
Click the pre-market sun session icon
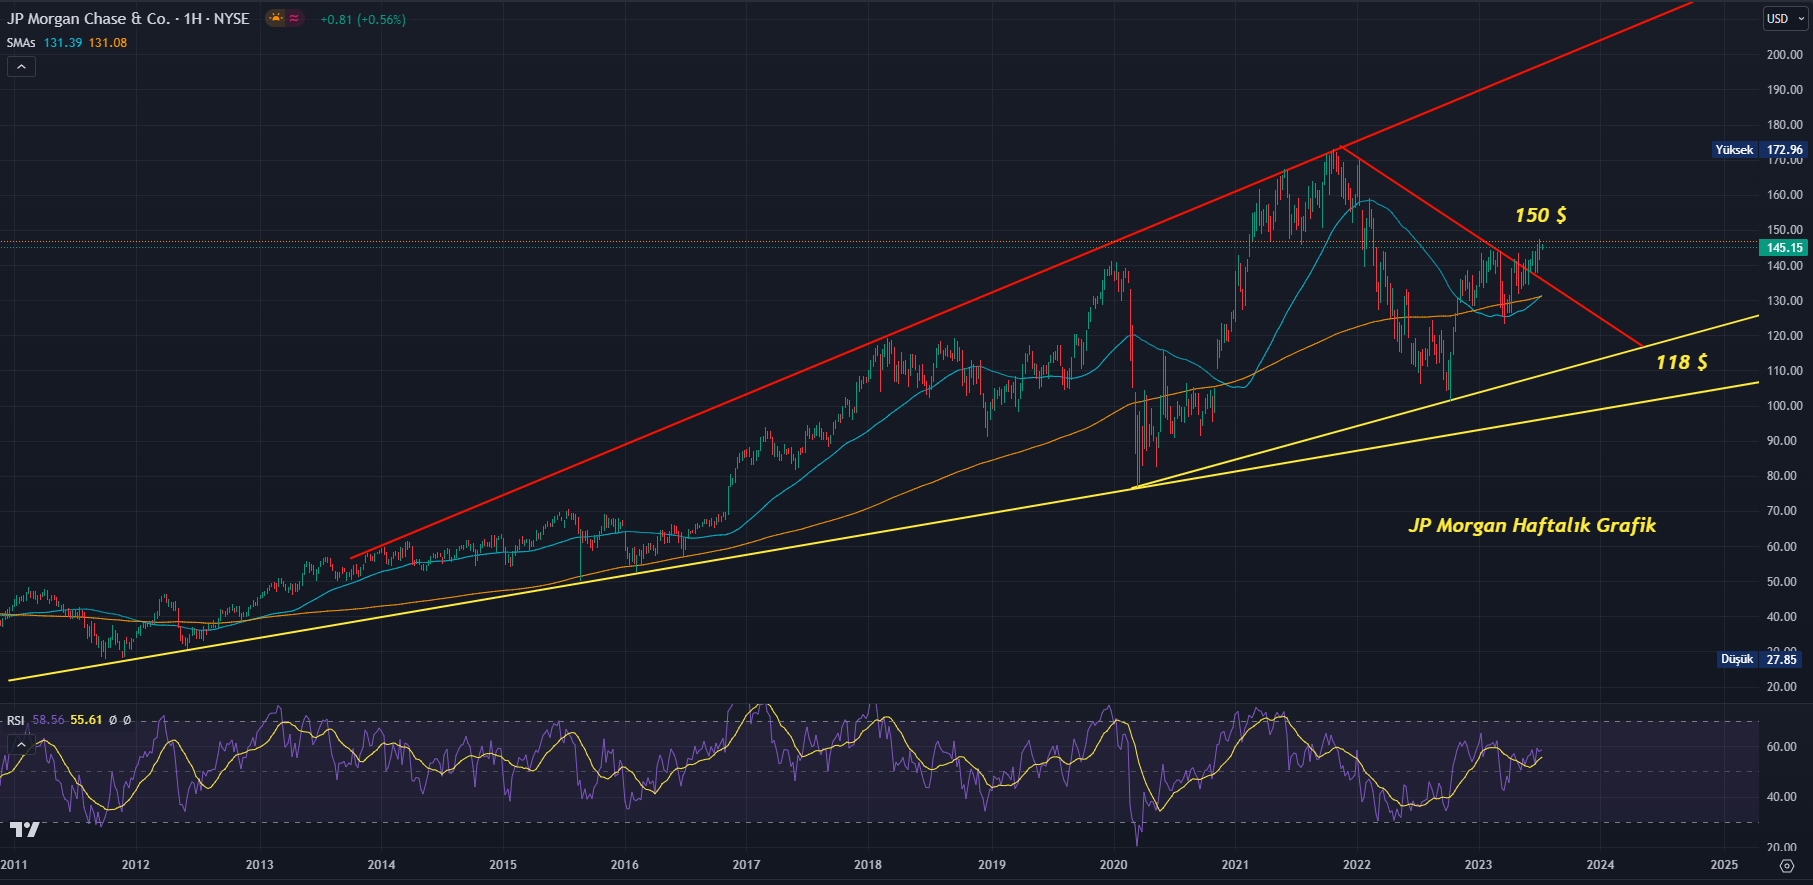275,18
